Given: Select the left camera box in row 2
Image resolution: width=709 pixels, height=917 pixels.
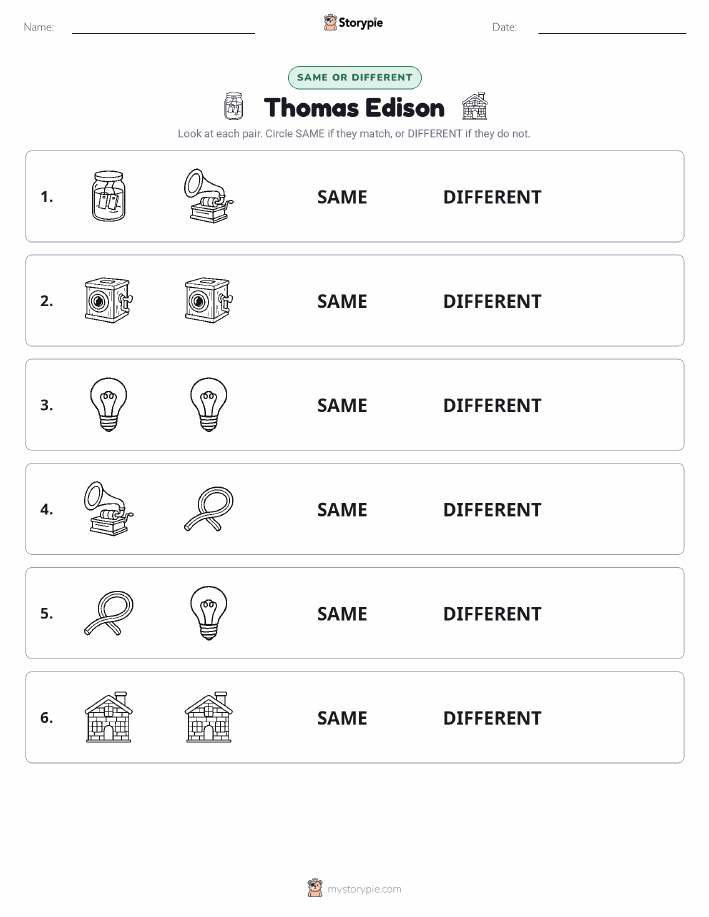Looking at the screenshot, I should pyautogui.click(x=108, y=300).
